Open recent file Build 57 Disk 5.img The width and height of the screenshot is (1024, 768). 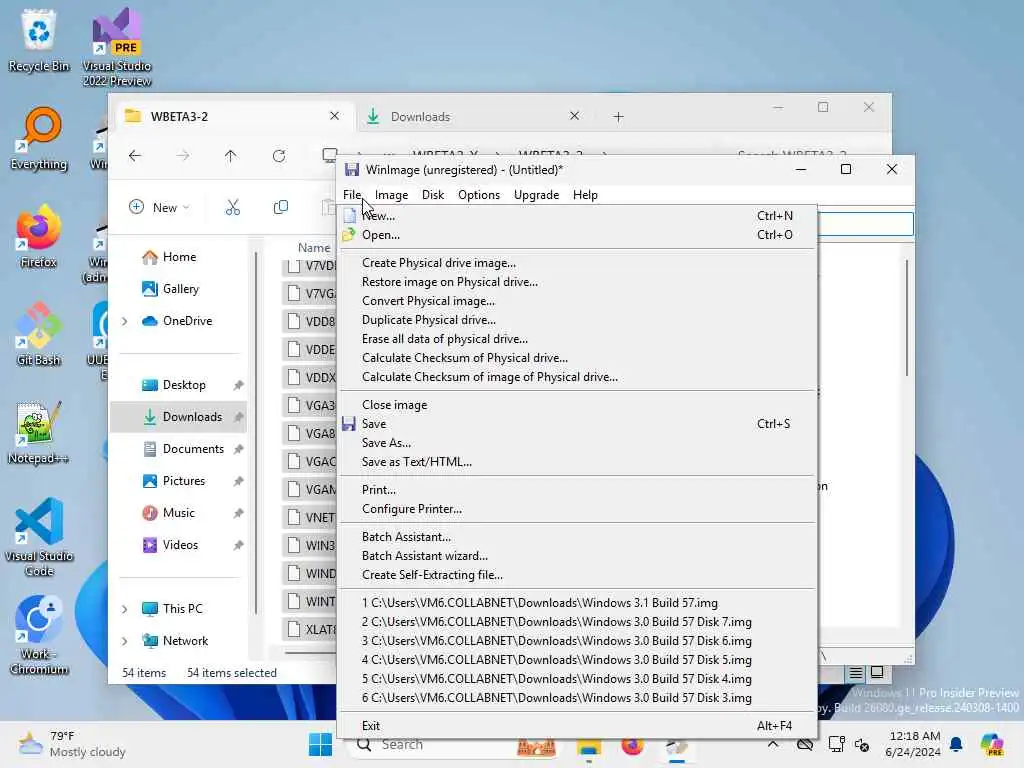pos(577,659)
